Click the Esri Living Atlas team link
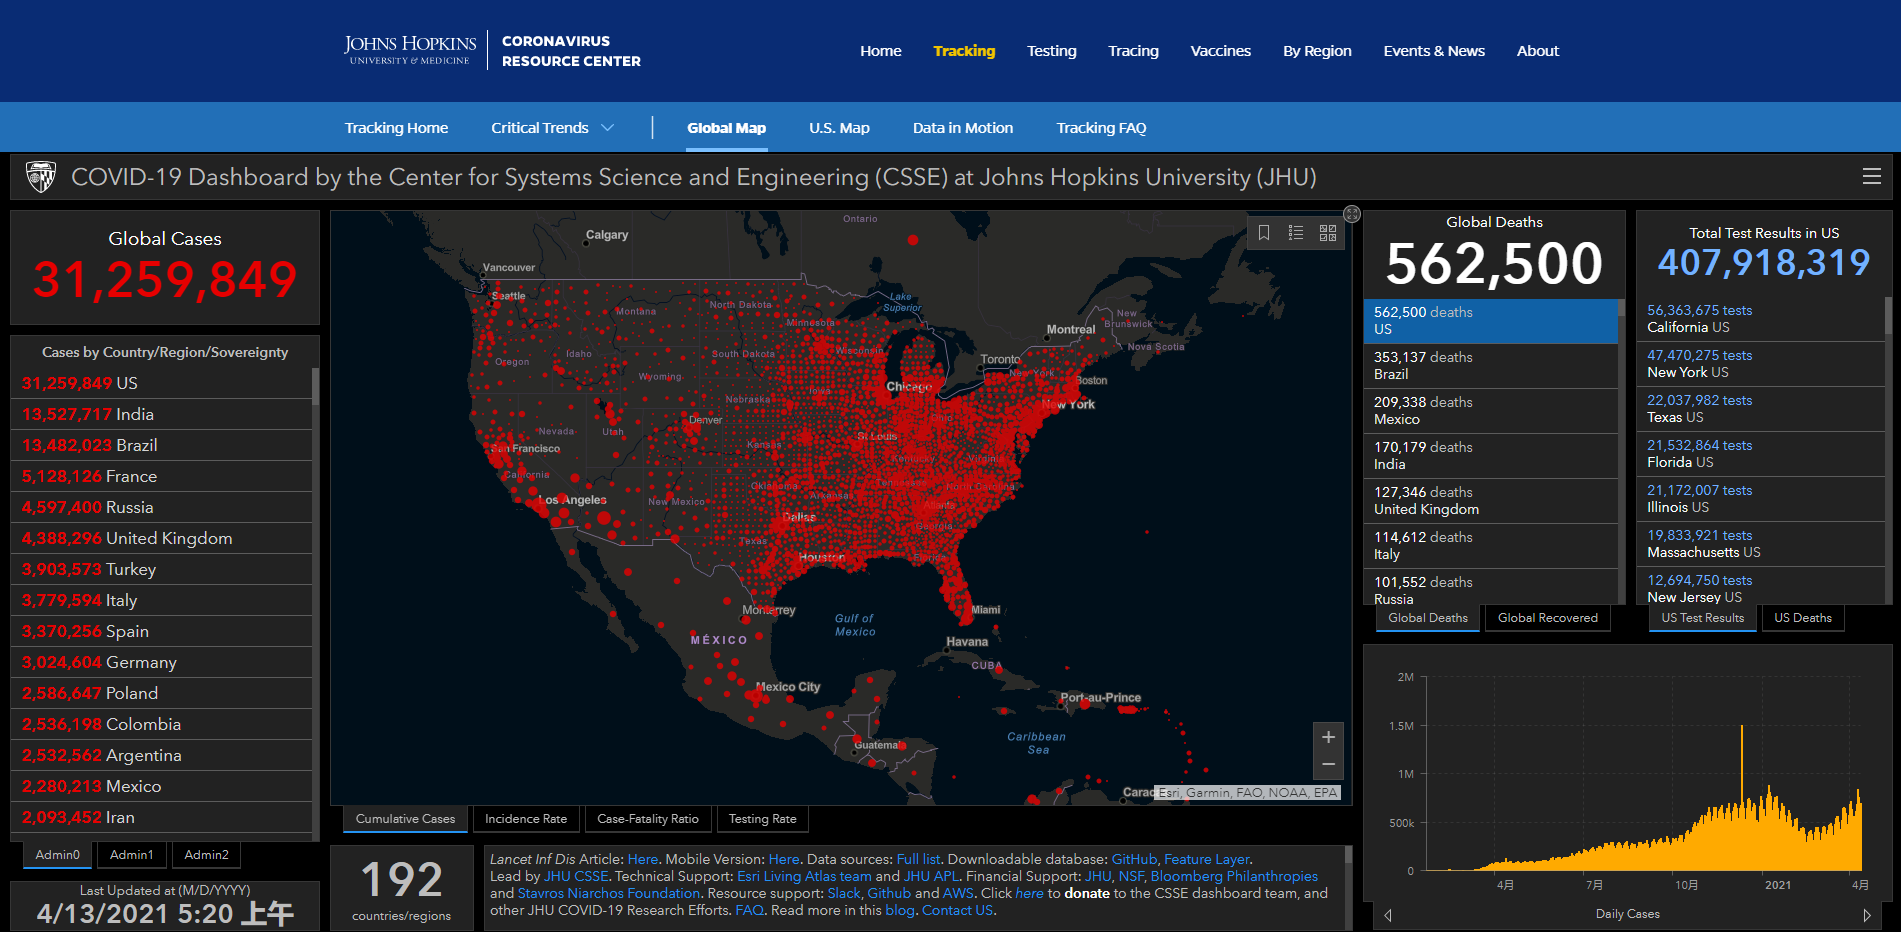Screen dimensions: 1901x932 [x=804, y=876]
